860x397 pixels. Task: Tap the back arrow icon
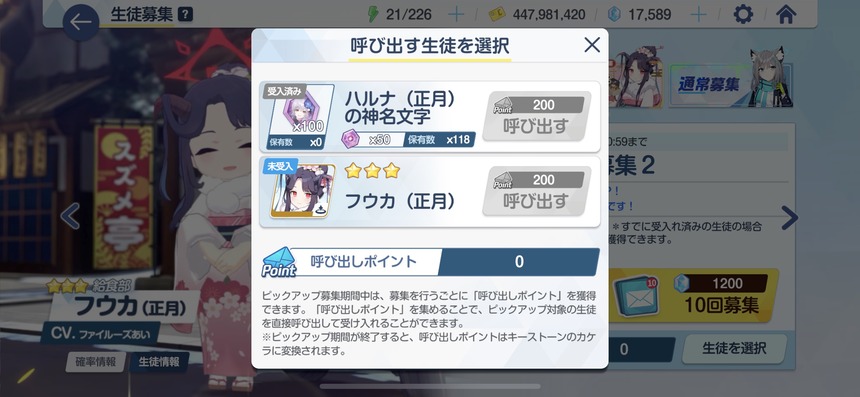click(81, 22)
